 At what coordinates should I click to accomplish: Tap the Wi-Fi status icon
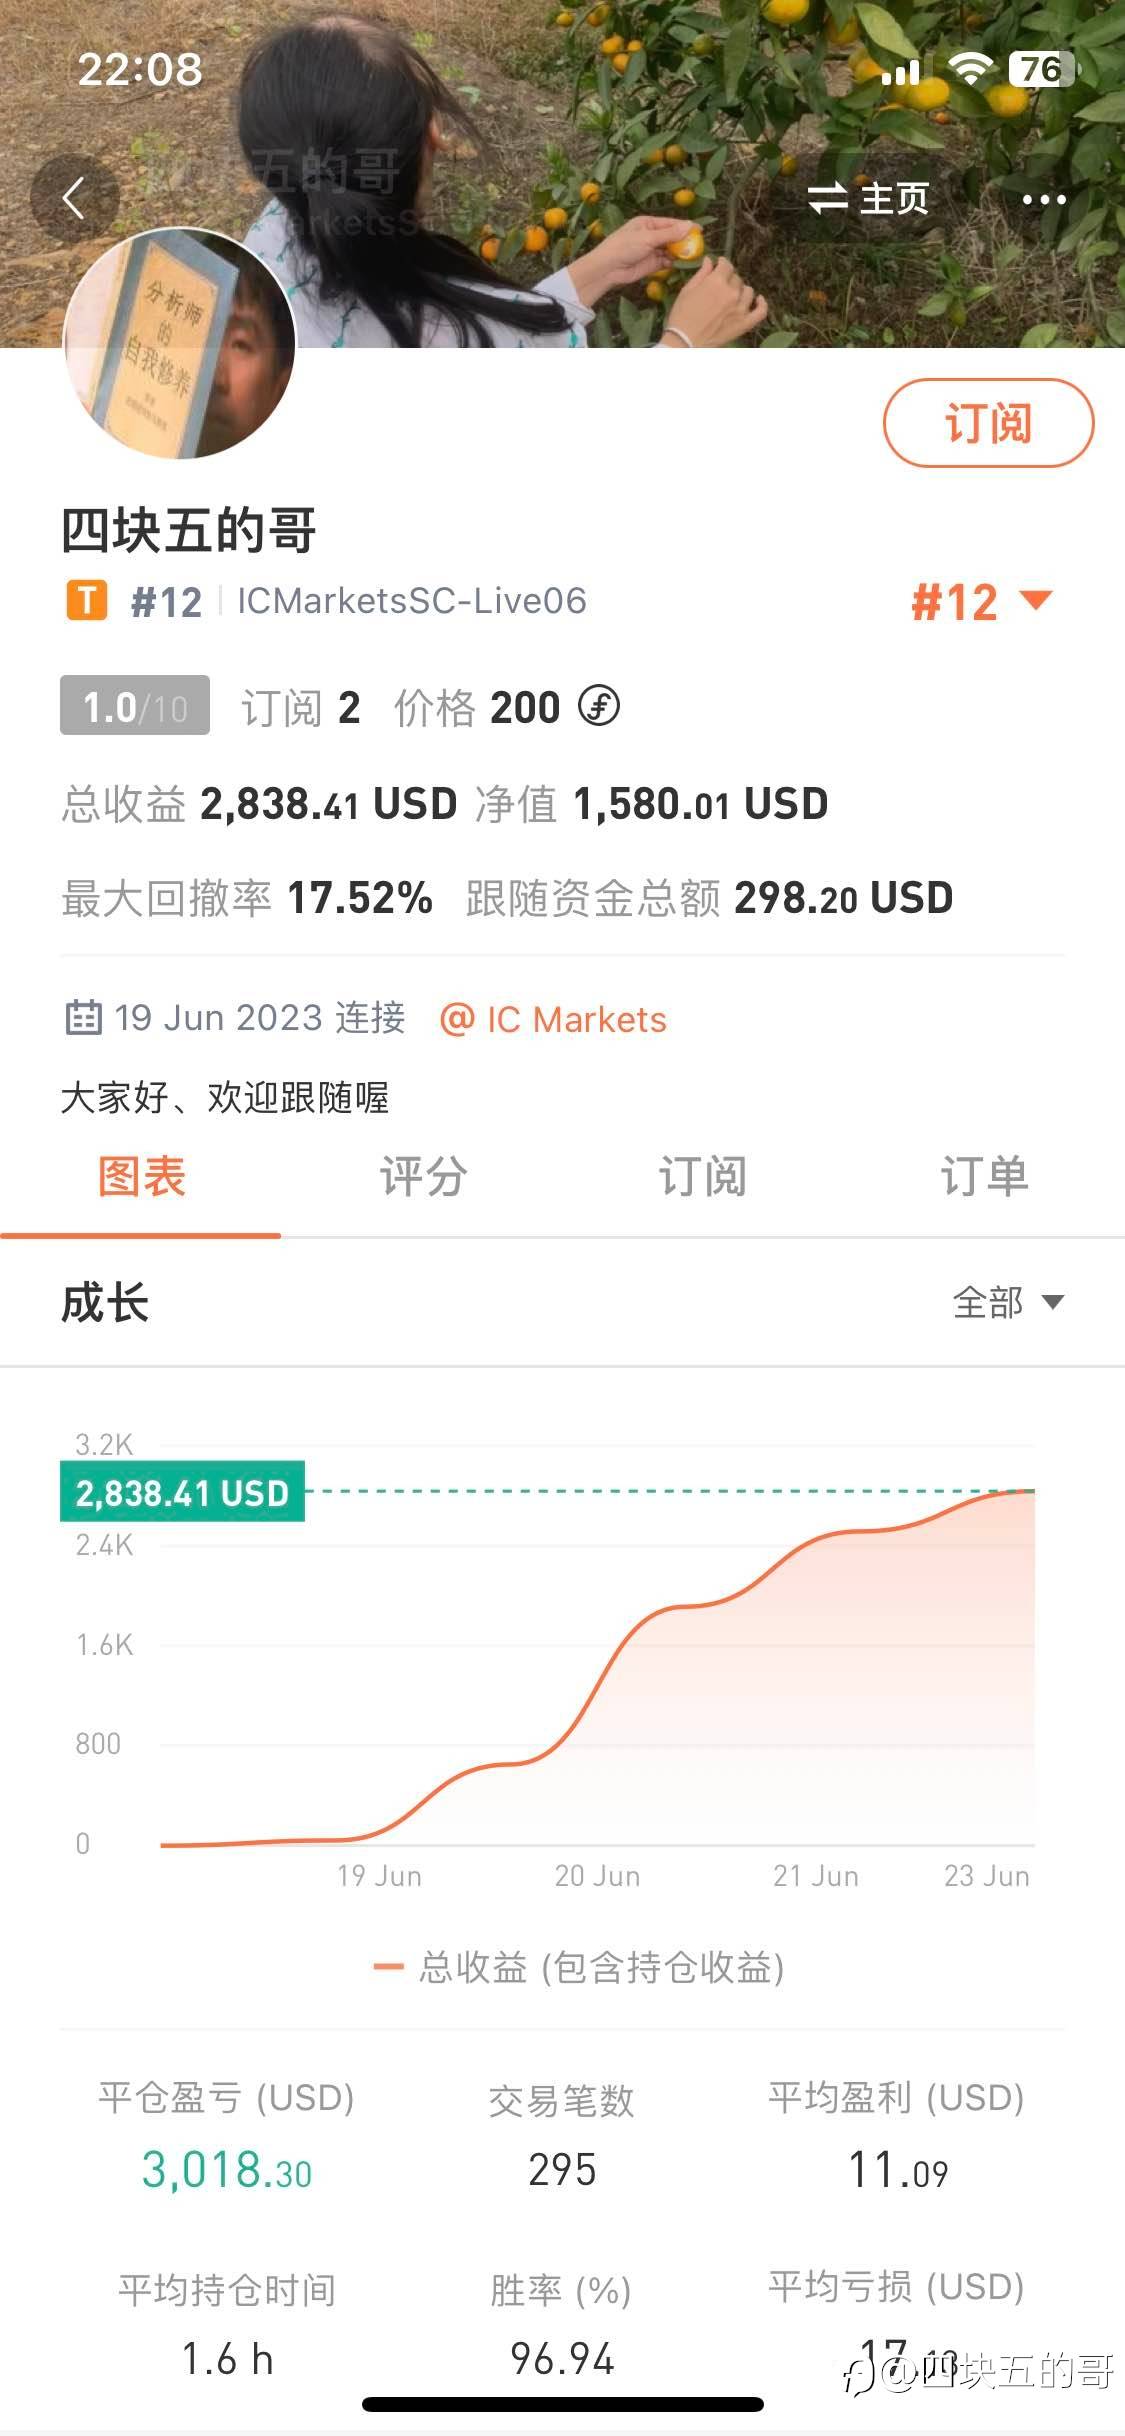click(968, 69)
